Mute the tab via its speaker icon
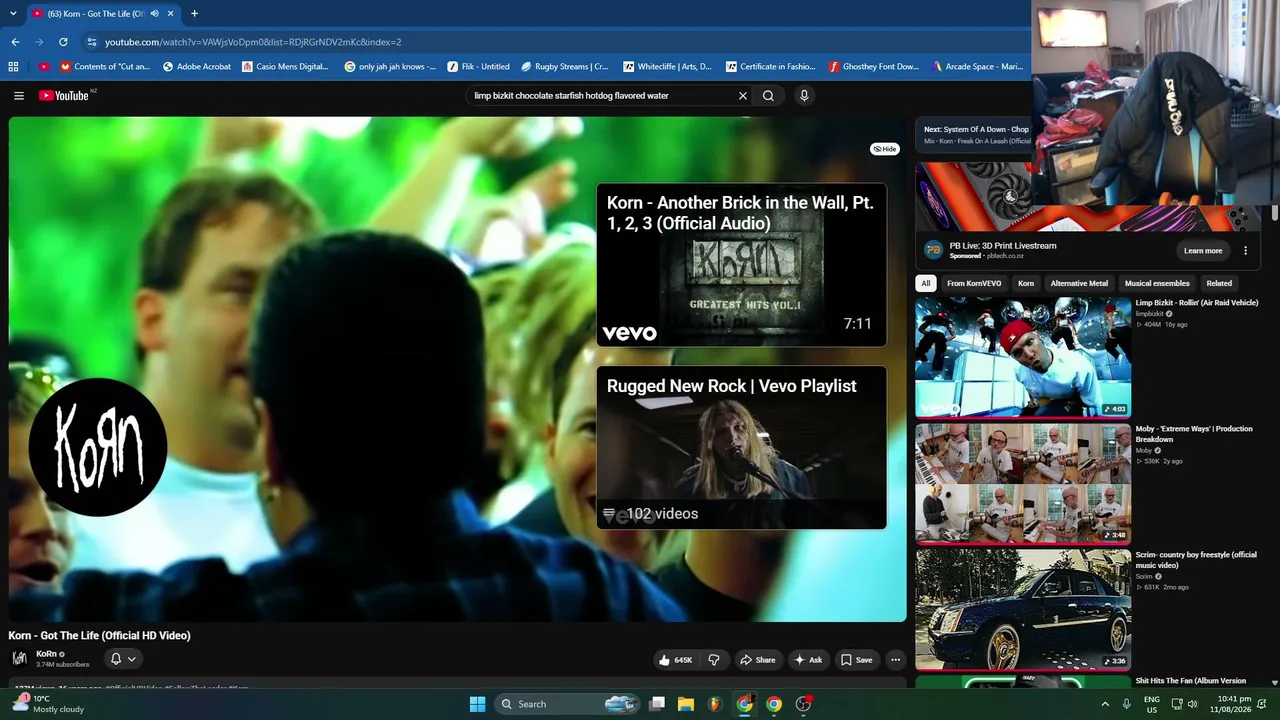This screenshot has width=1280, height=720. [x=154, y=14]
